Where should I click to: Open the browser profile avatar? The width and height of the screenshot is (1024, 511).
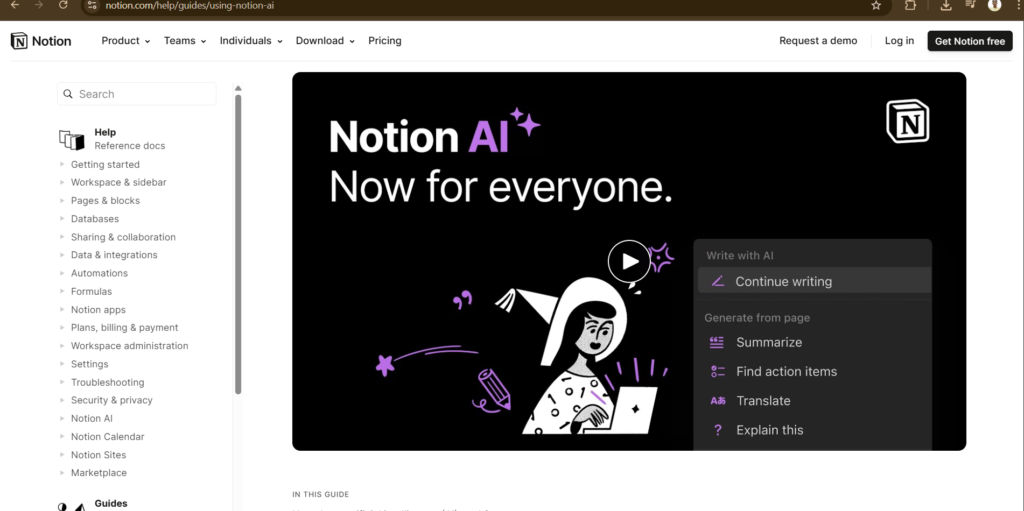(995, 5)
